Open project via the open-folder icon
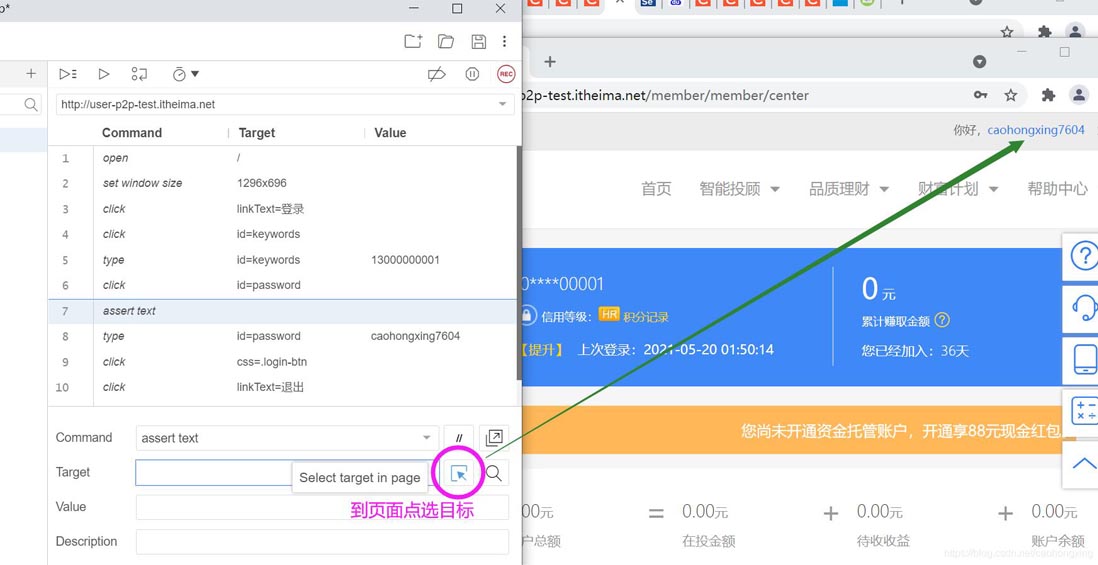This screenshot has width=1098, height=565. [x=446, y=41]
